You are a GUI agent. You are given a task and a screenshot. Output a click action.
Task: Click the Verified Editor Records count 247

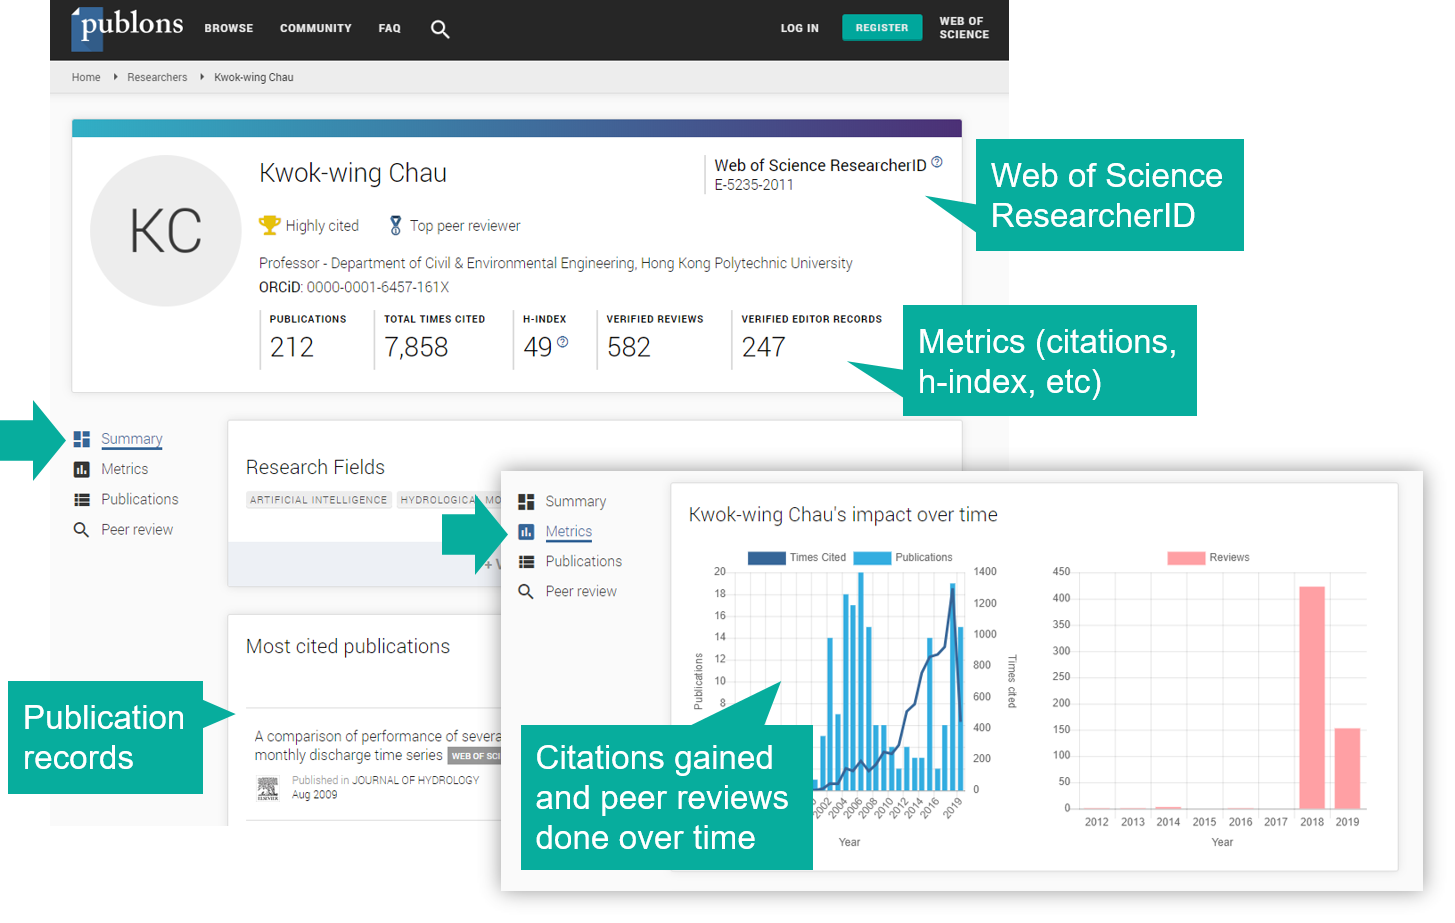point(764,347)
